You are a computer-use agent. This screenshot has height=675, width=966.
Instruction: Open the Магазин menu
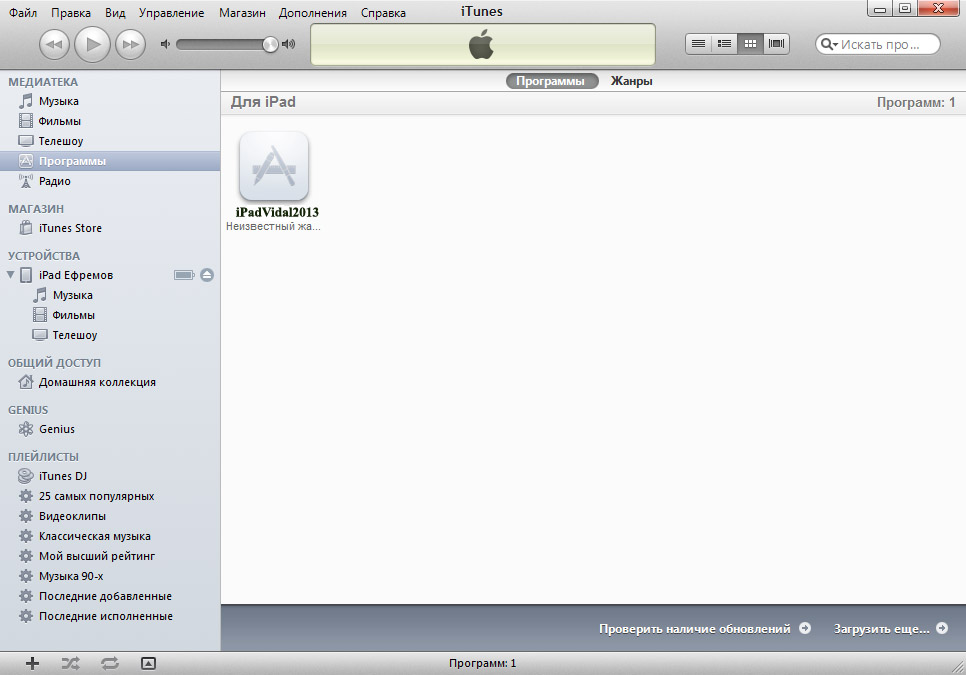click(x=242, y=12)
